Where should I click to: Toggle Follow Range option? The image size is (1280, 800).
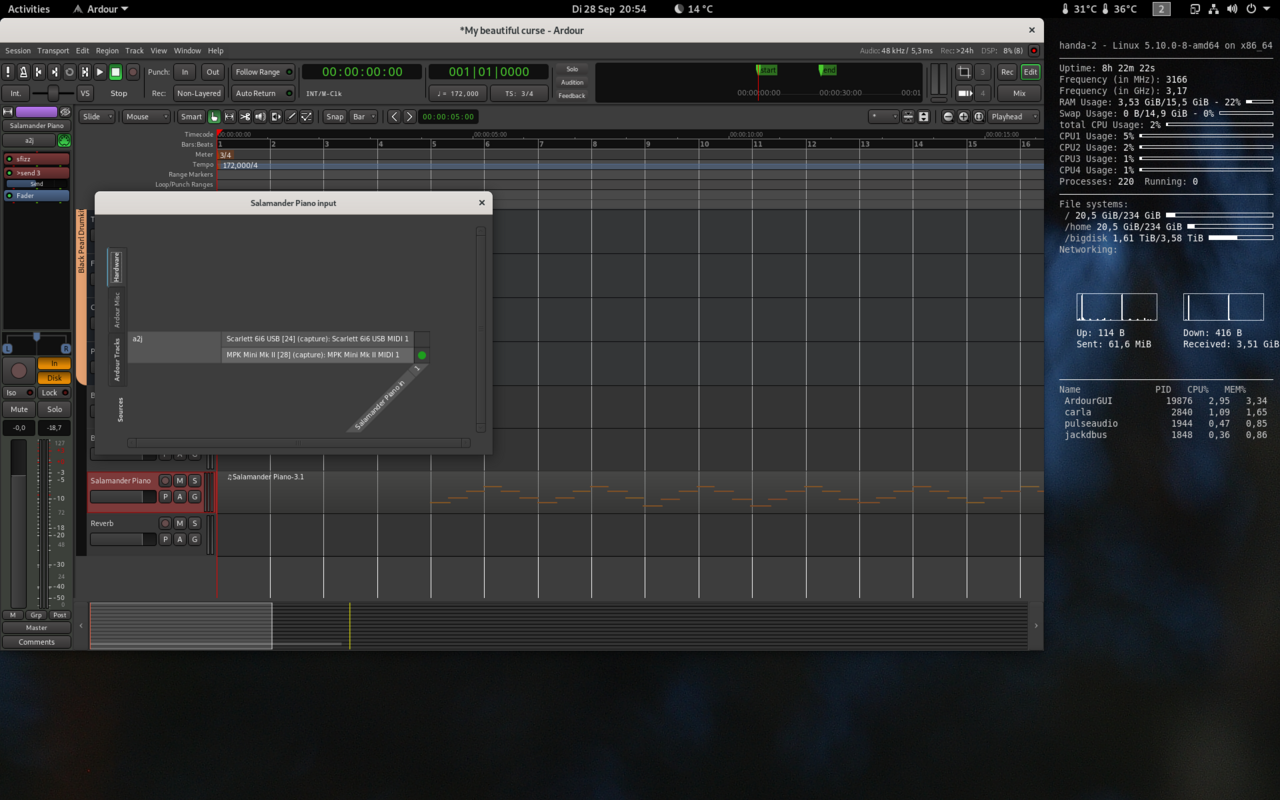[263, 72]
